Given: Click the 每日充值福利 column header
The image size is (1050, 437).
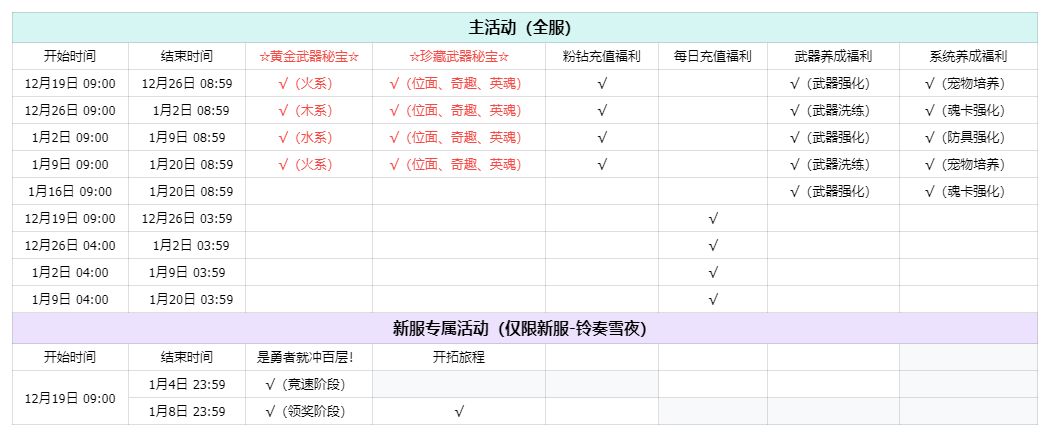Looking at the screenshot, I should tap(712, 57).
